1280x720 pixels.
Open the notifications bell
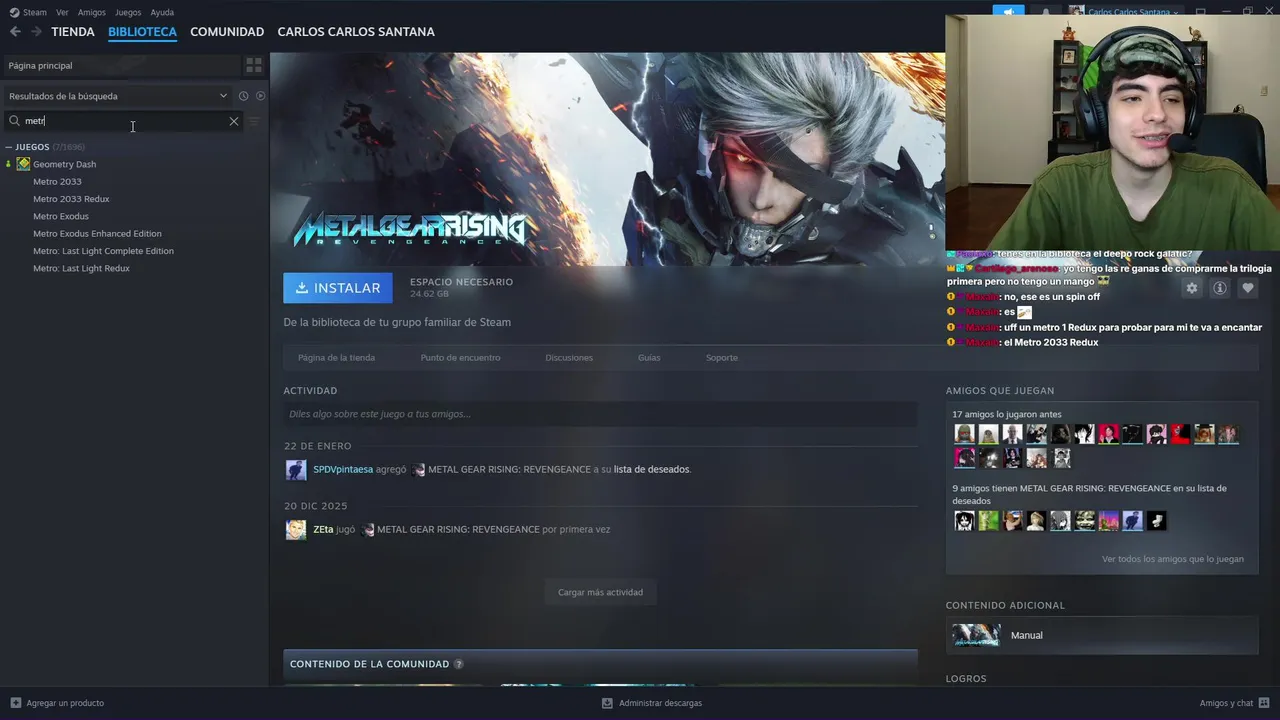click(1046, 12)
